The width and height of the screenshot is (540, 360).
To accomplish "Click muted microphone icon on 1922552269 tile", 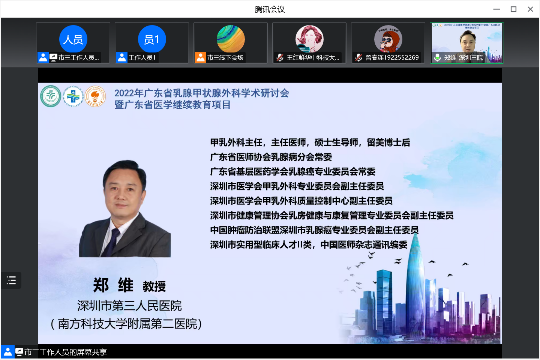I will 359,58.
